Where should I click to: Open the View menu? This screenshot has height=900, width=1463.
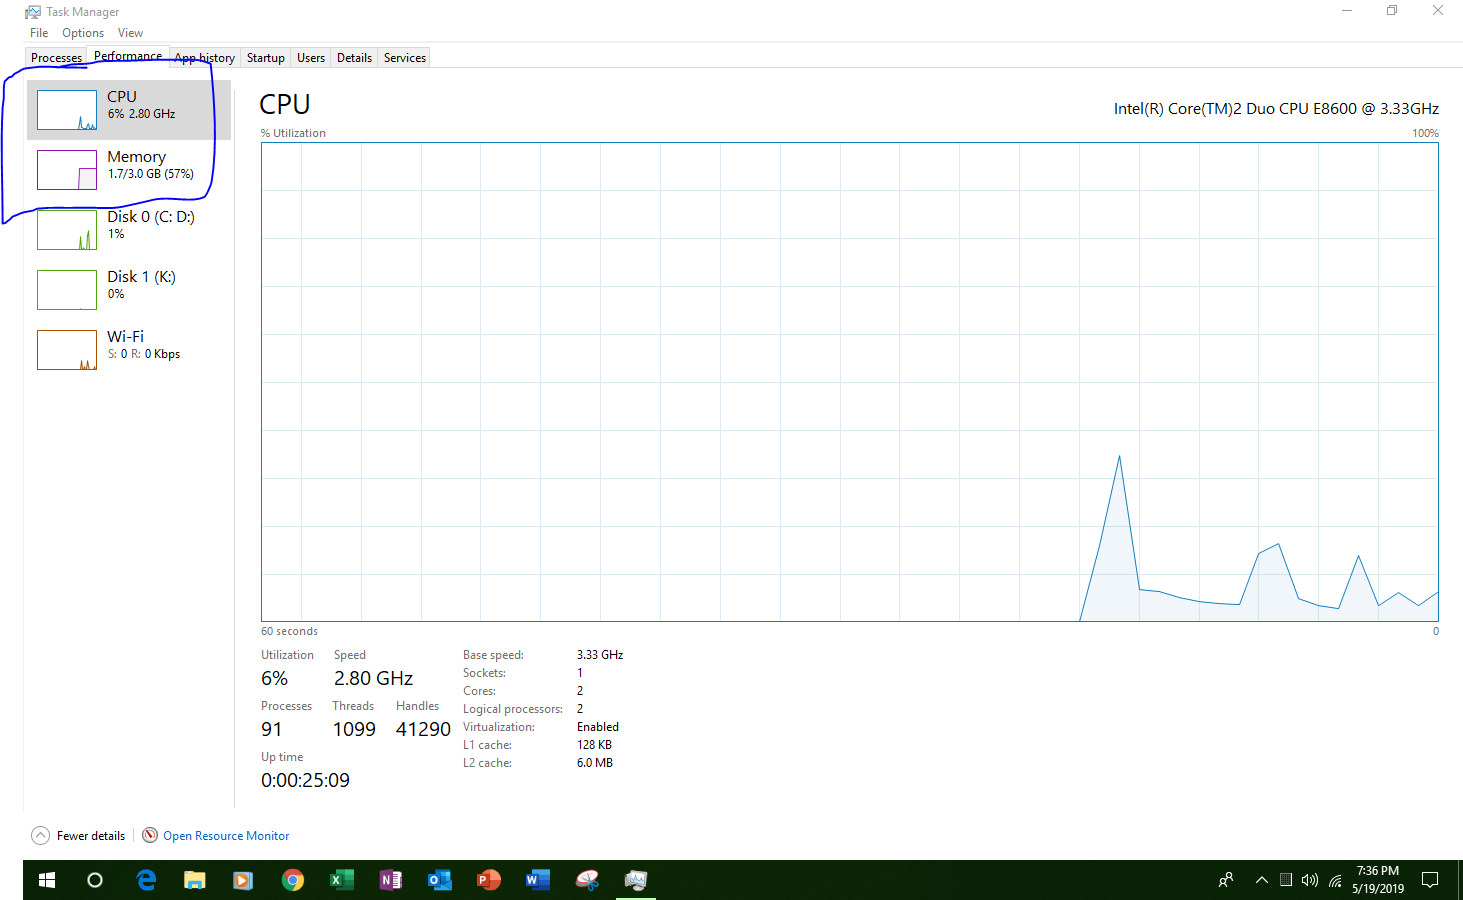pos(130,33)
